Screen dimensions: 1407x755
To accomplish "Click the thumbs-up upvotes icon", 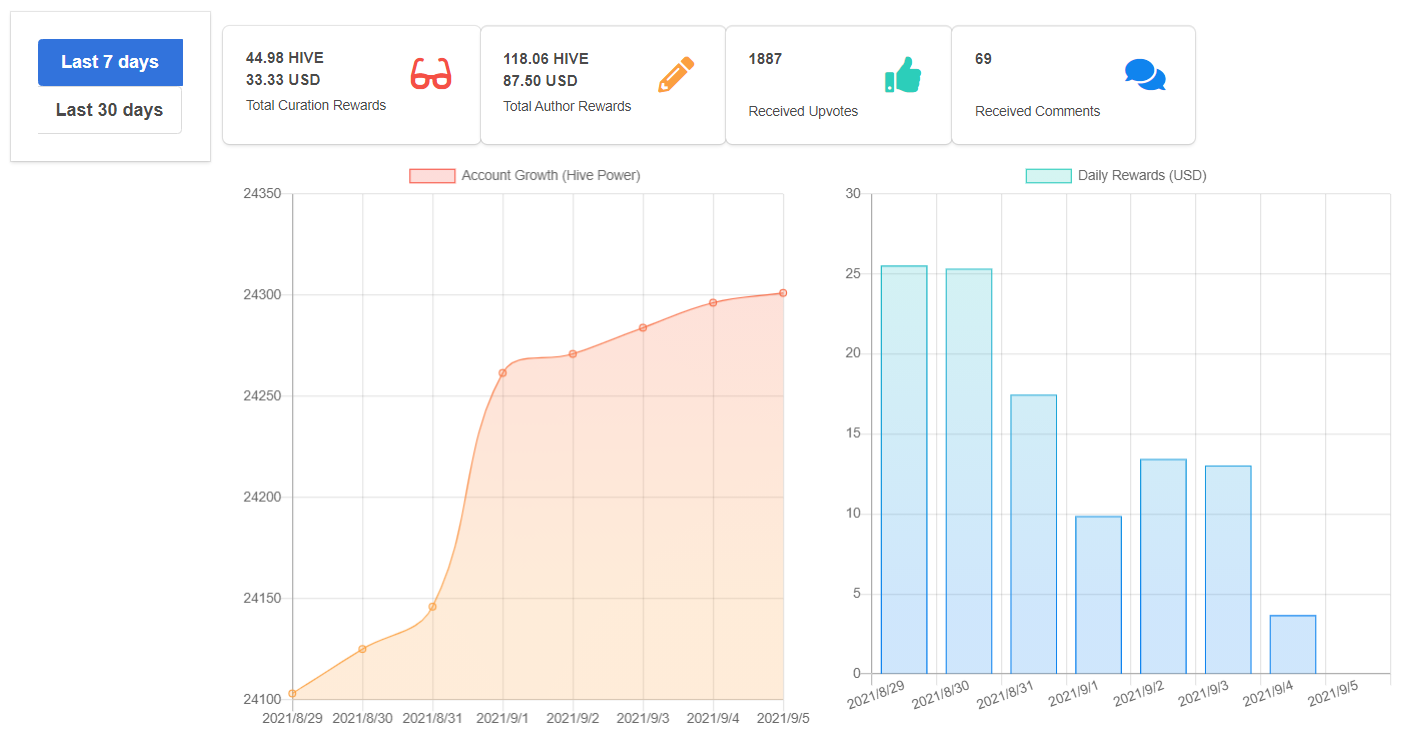I will pyautogui.click(x=902, y=75).
